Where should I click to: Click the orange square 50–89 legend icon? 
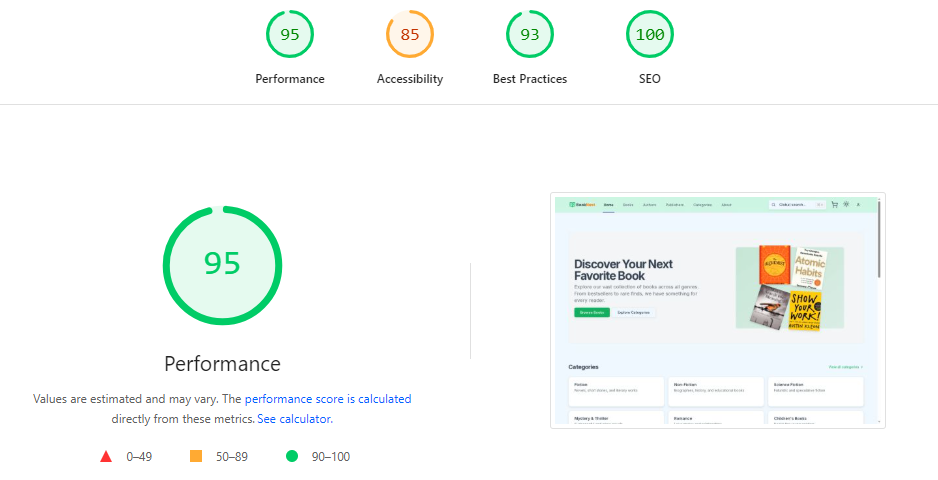pyautogui.click(x=196, y=457)
